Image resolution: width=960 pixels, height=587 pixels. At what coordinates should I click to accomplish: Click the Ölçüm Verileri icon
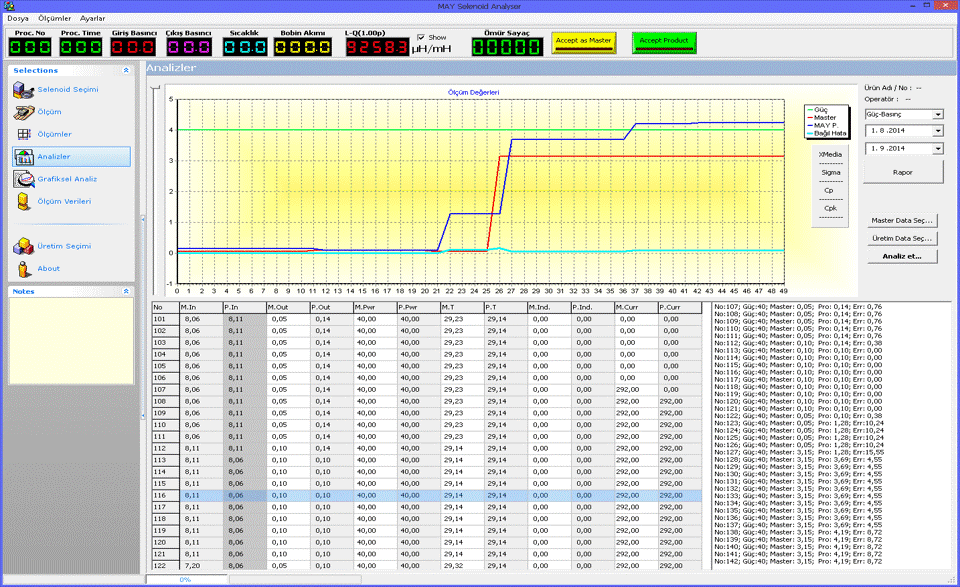[x=23, y=201]
